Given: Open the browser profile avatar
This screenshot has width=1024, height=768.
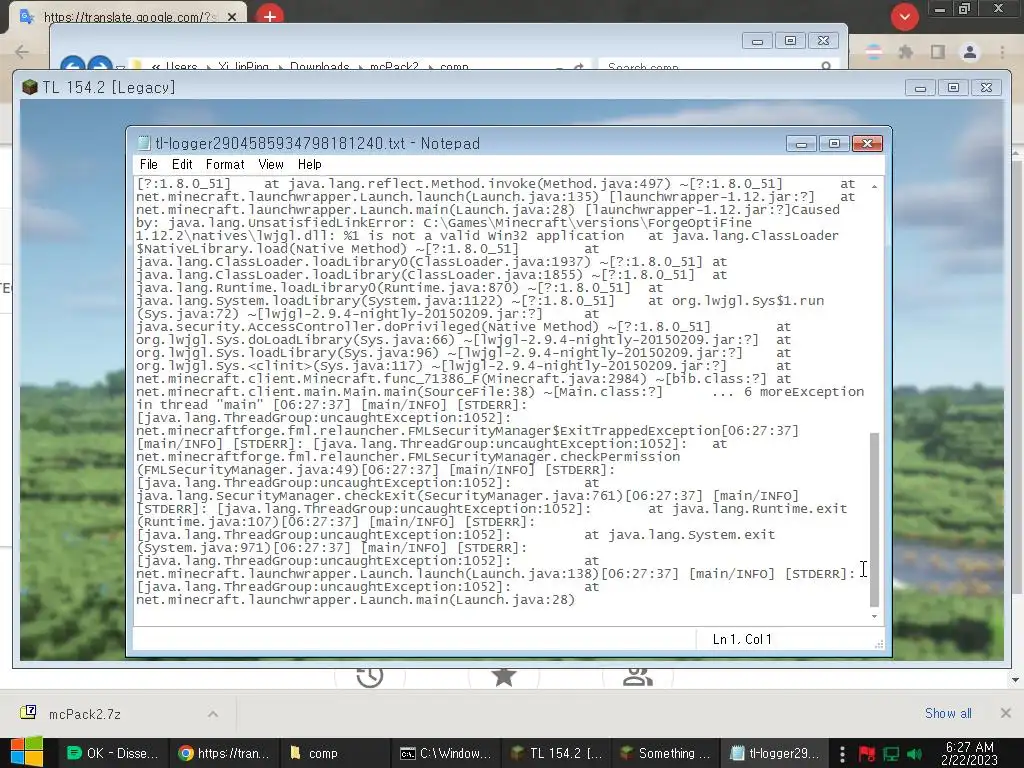Looking at the screenshot, I should 970,52.
